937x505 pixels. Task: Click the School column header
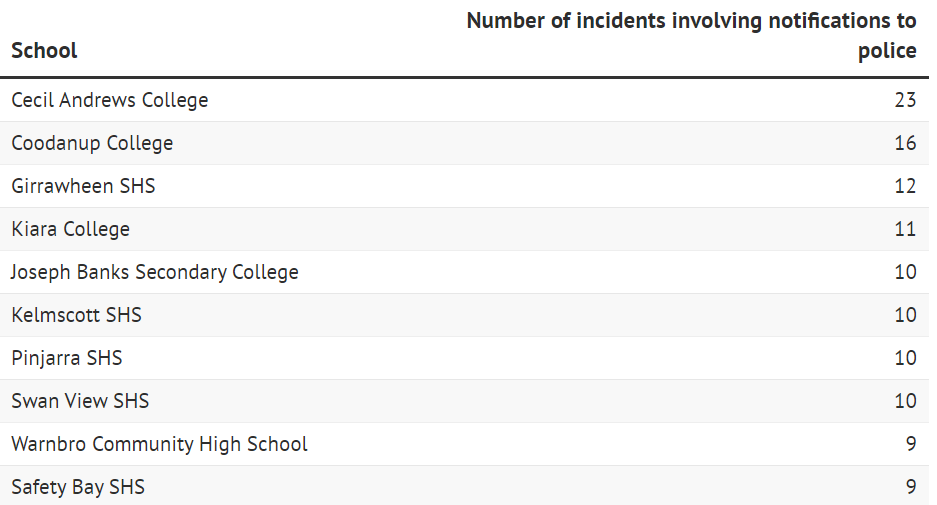[x=44, y=50]
